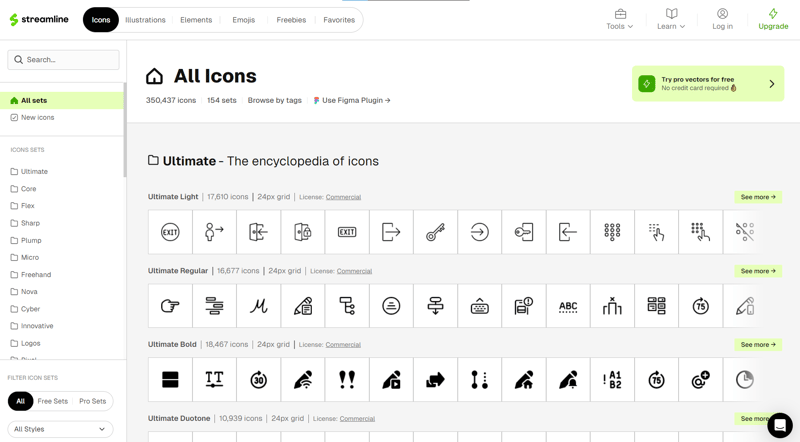
Task: Switch to the Emojis tab
Action: pyautogui.click(x=243, y=20)
